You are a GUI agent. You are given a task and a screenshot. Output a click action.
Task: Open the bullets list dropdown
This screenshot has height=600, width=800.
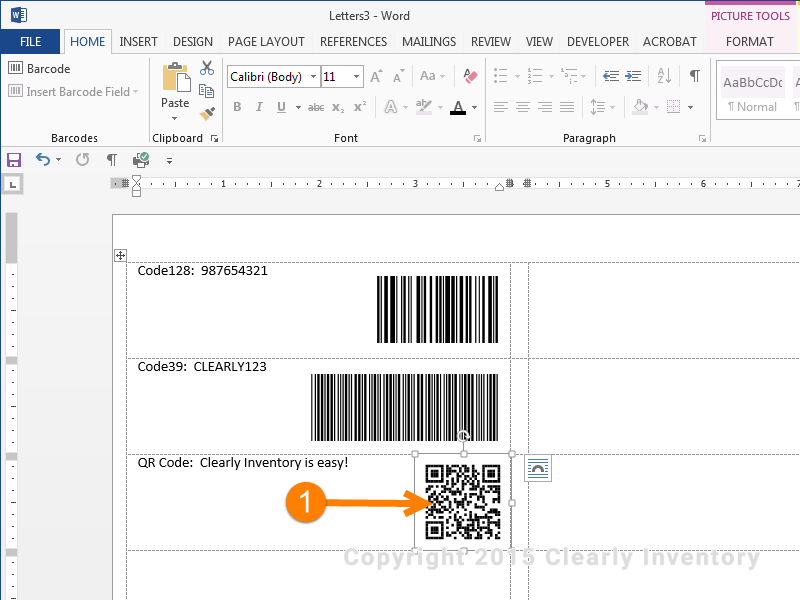[x=517, y=77]
